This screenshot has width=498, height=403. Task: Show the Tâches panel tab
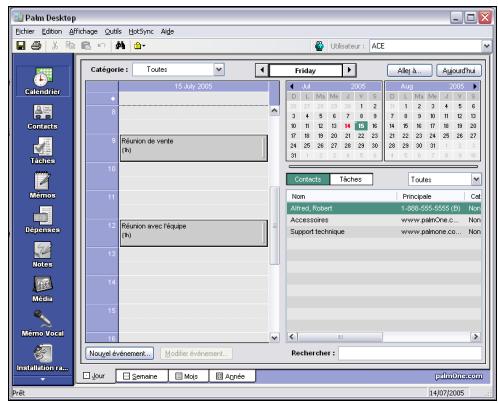coord(351,179)
